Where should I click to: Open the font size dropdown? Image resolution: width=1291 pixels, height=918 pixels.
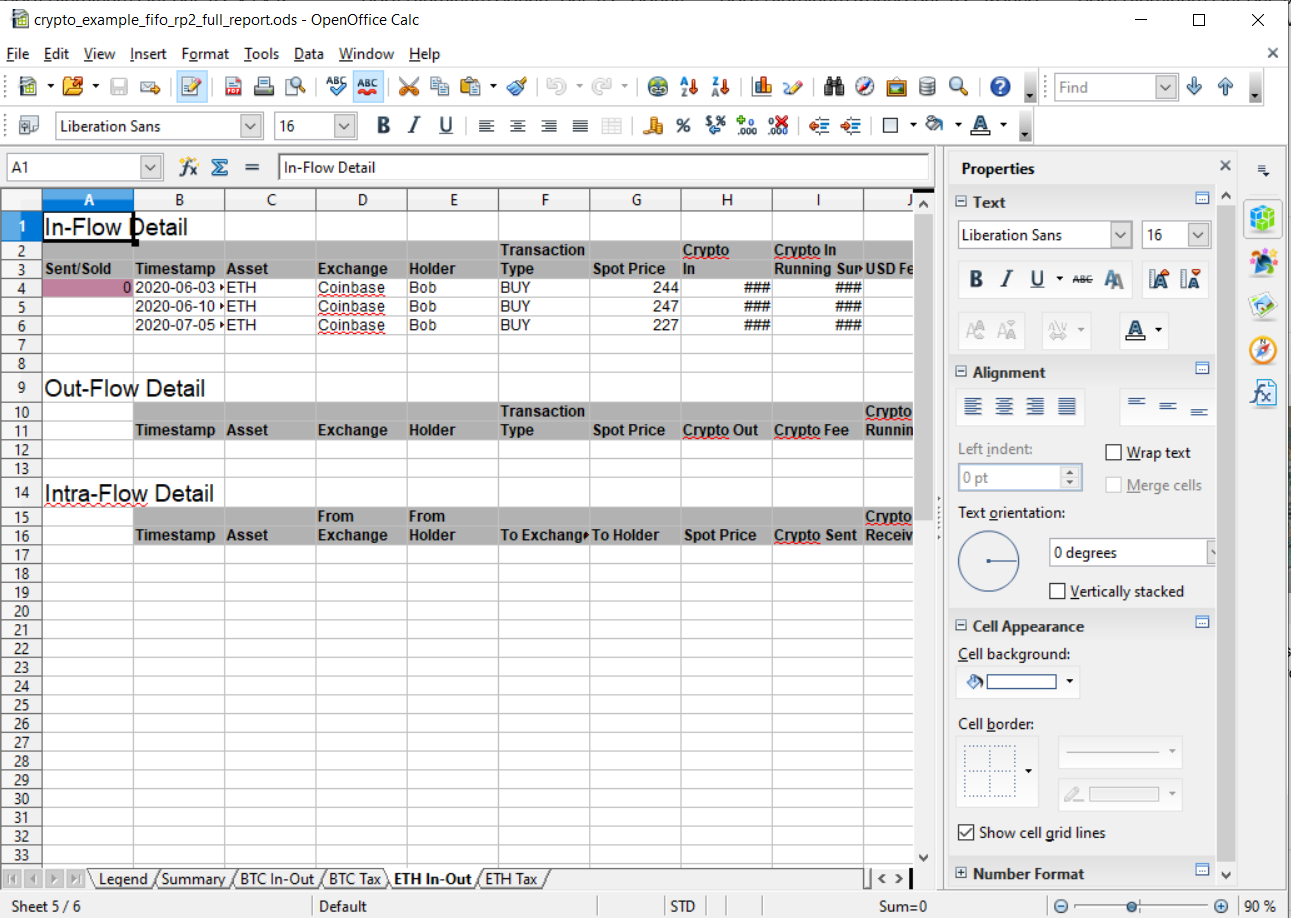(342, 125)
